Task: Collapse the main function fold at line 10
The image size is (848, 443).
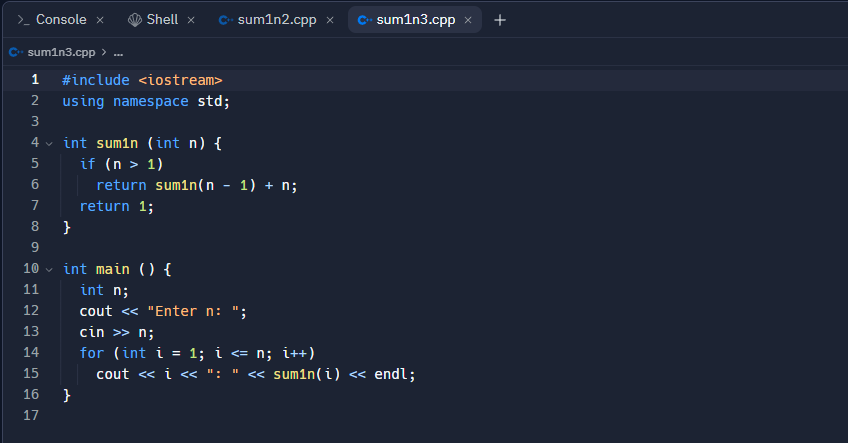Action: pos(49,269)
